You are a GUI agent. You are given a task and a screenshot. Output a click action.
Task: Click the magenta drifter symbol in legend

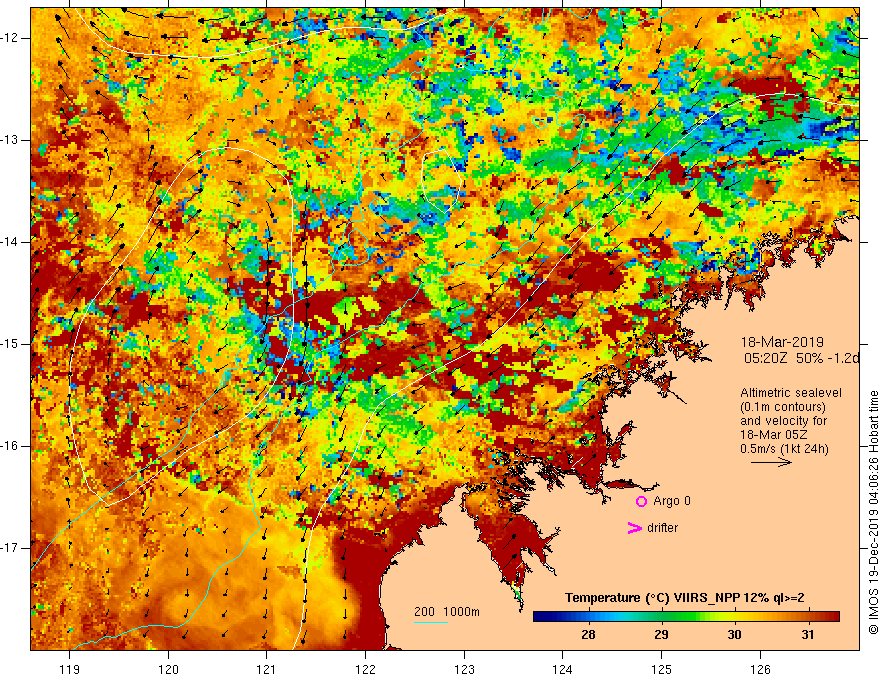[x=634, y=528]
